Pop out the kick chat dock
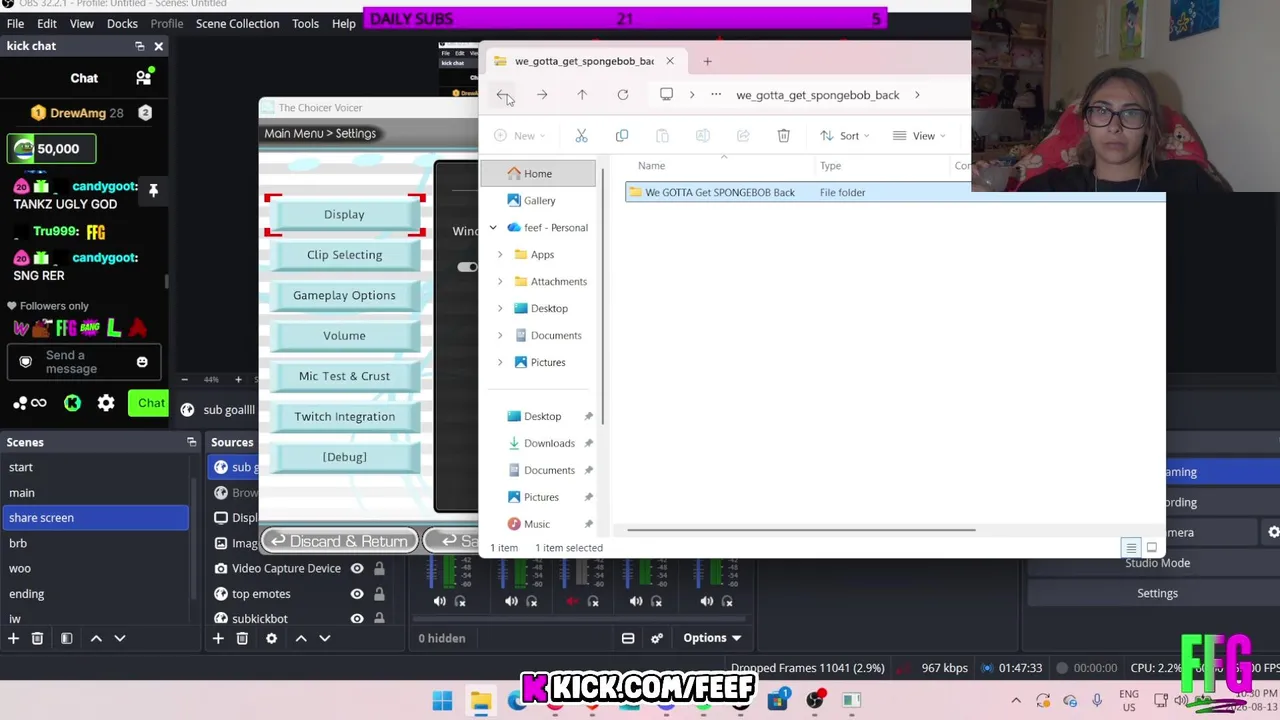1280x720 pixels. (x=139, y=46)
